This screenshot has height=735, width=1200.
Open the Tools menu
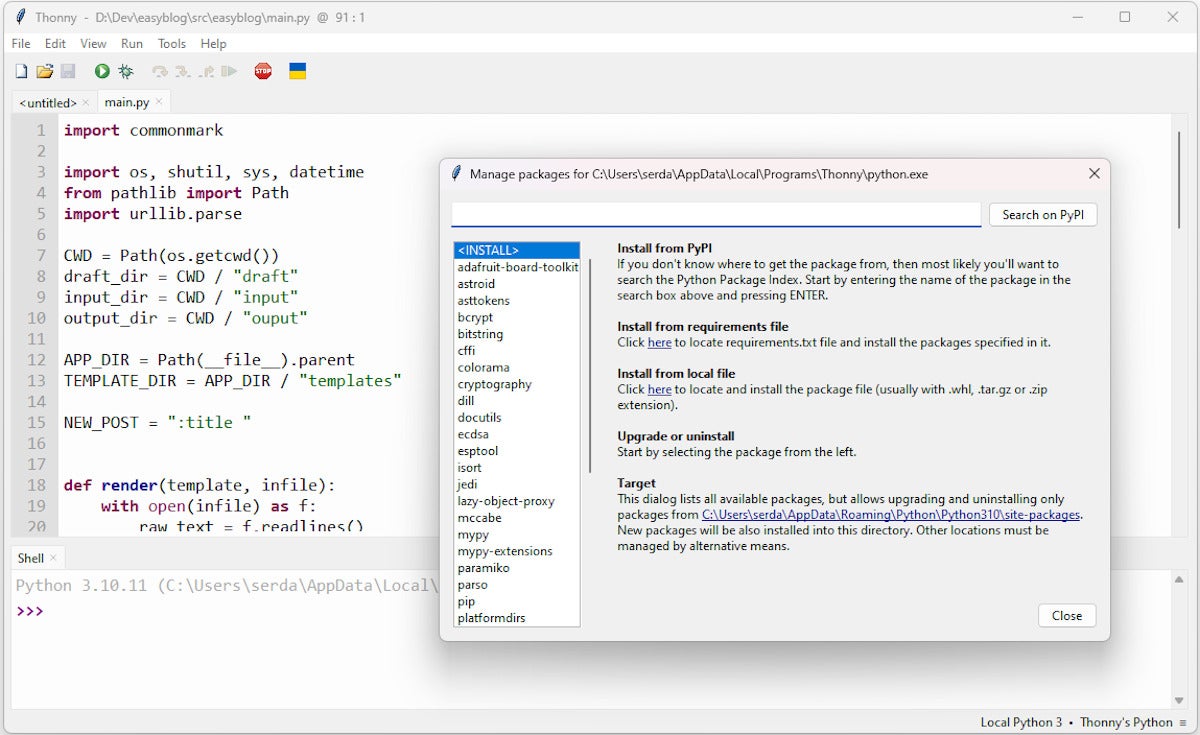pos(172,44)
